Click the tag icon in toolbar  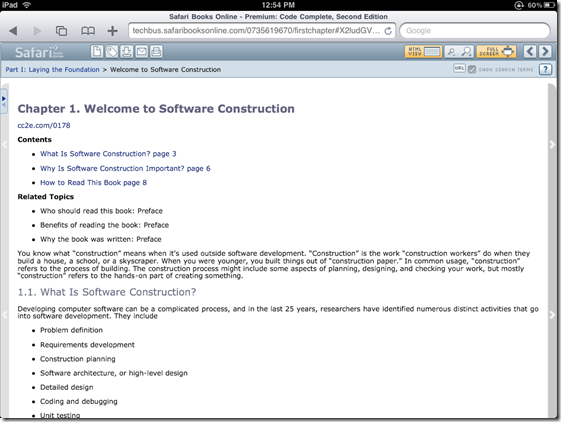pos(112,52)
